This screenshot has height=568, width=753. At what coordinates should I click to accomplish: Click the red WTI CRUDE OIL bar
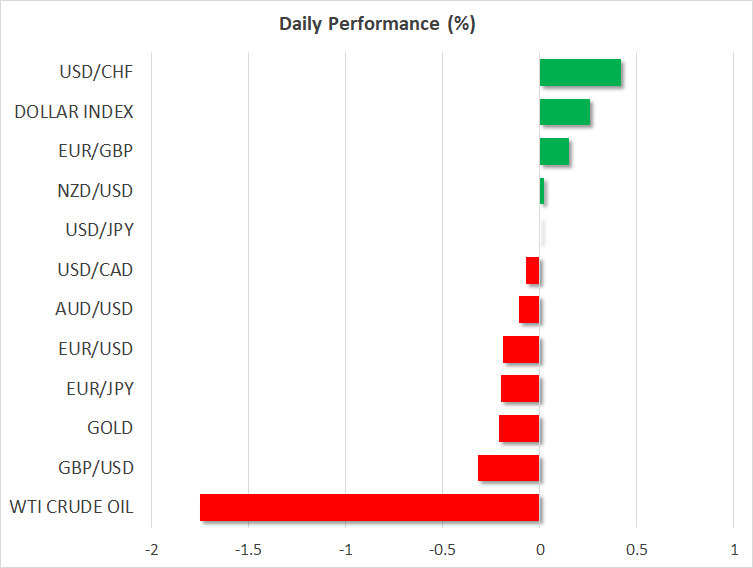point(370,507)
